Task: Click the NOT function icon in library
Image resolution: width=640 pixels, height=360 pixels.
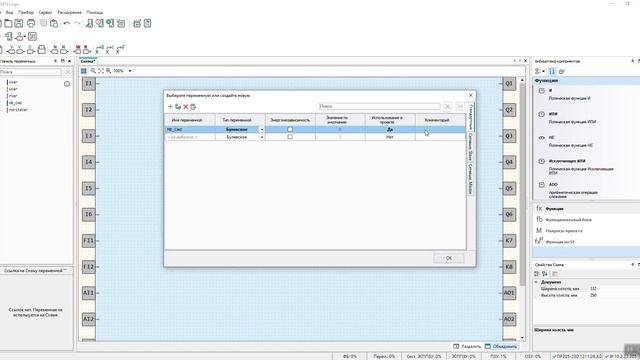Action: [542, 138]
